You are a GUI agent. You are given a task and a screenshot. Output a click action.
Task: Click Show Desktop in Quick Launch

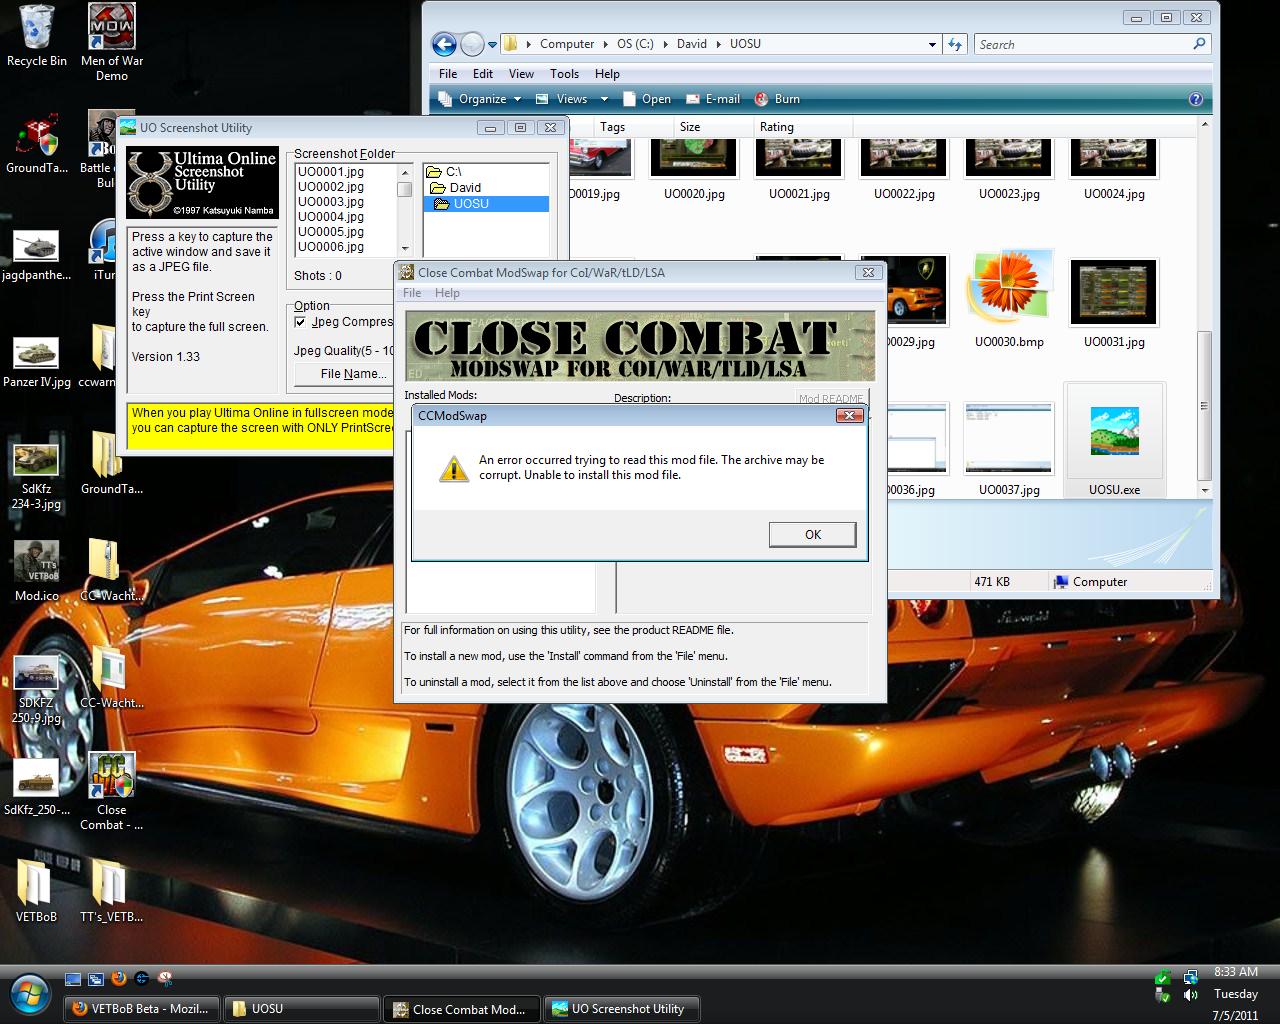click(x=73, y=979)
